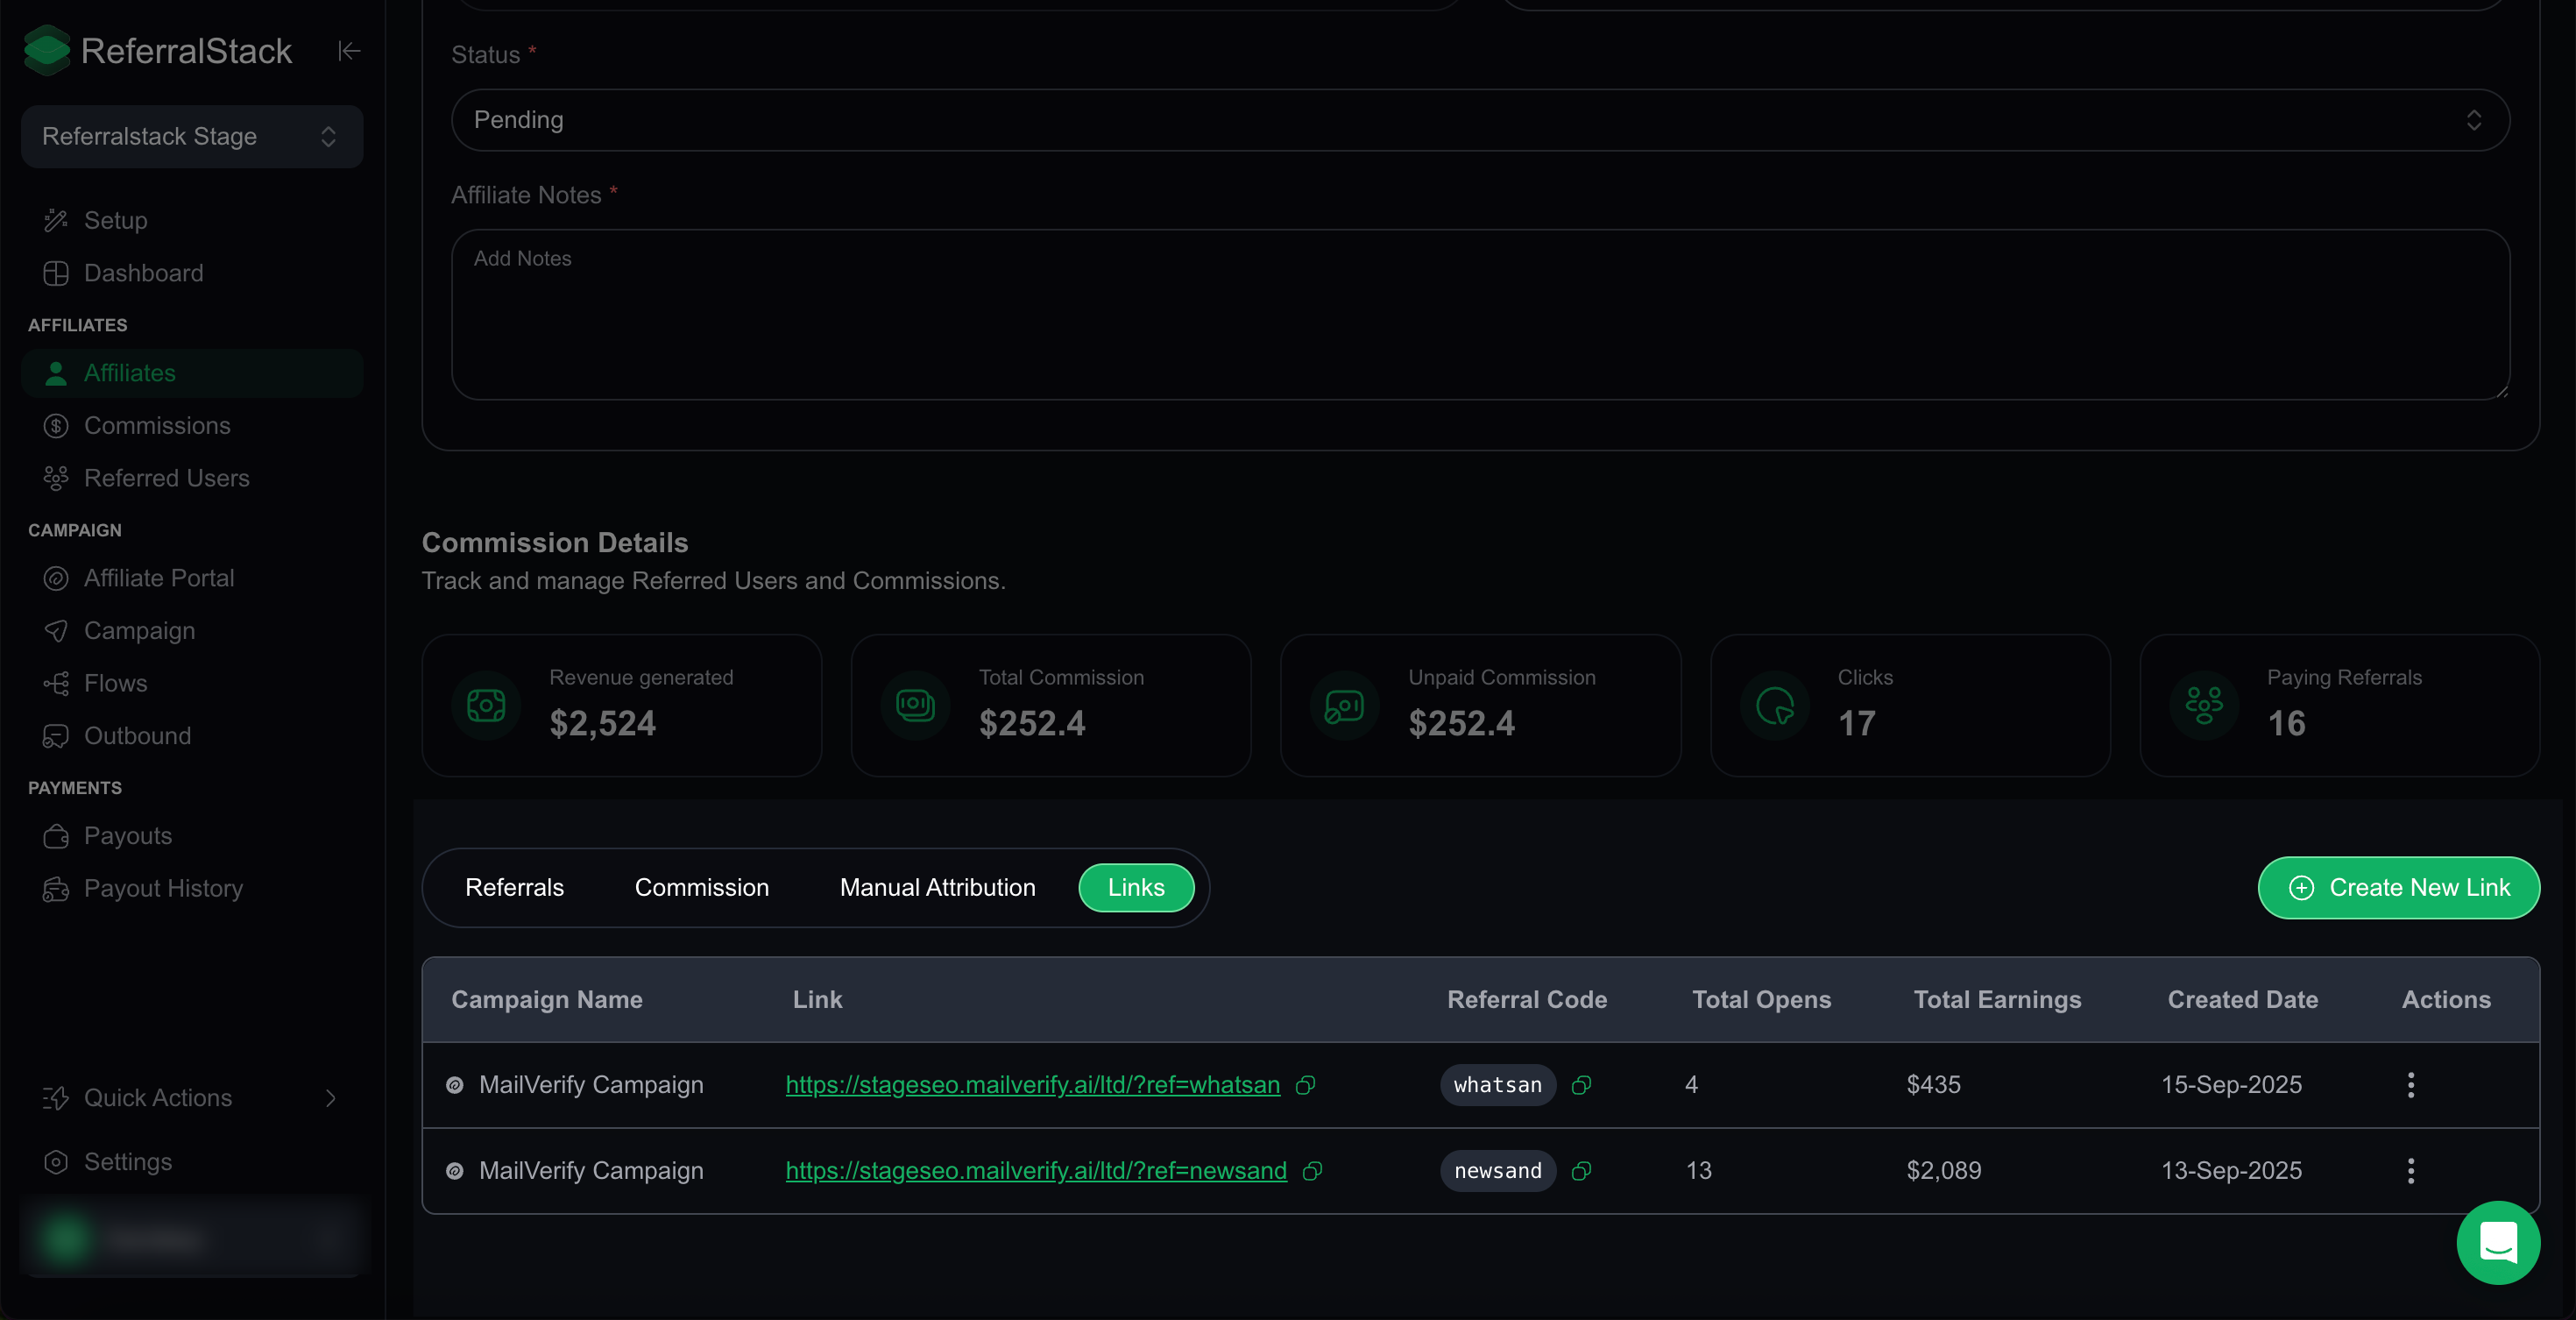The image size is (2576, 1320).
Task: Copy the newsand referral code
Action: coord(1581,1171)
